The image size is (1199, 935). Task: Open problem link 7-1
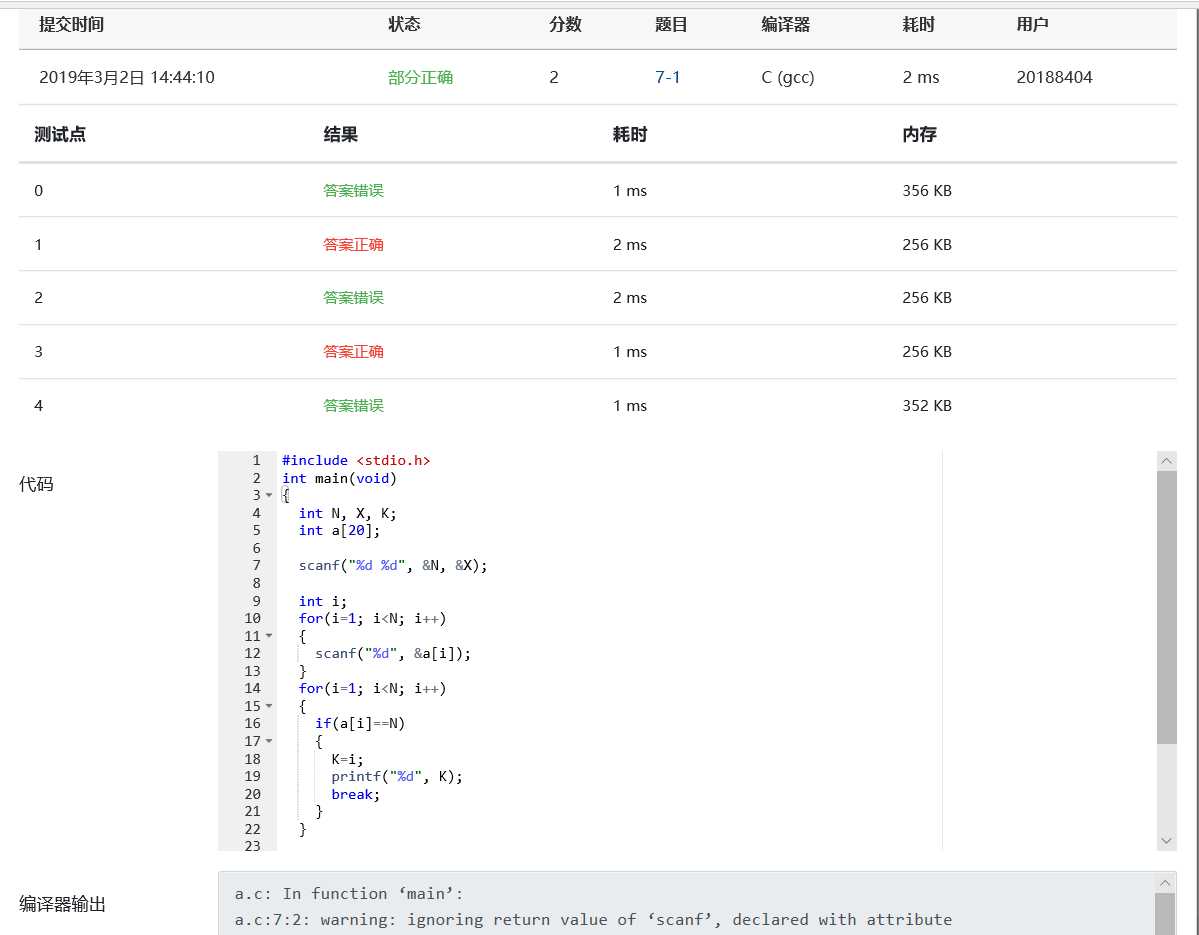668,77
